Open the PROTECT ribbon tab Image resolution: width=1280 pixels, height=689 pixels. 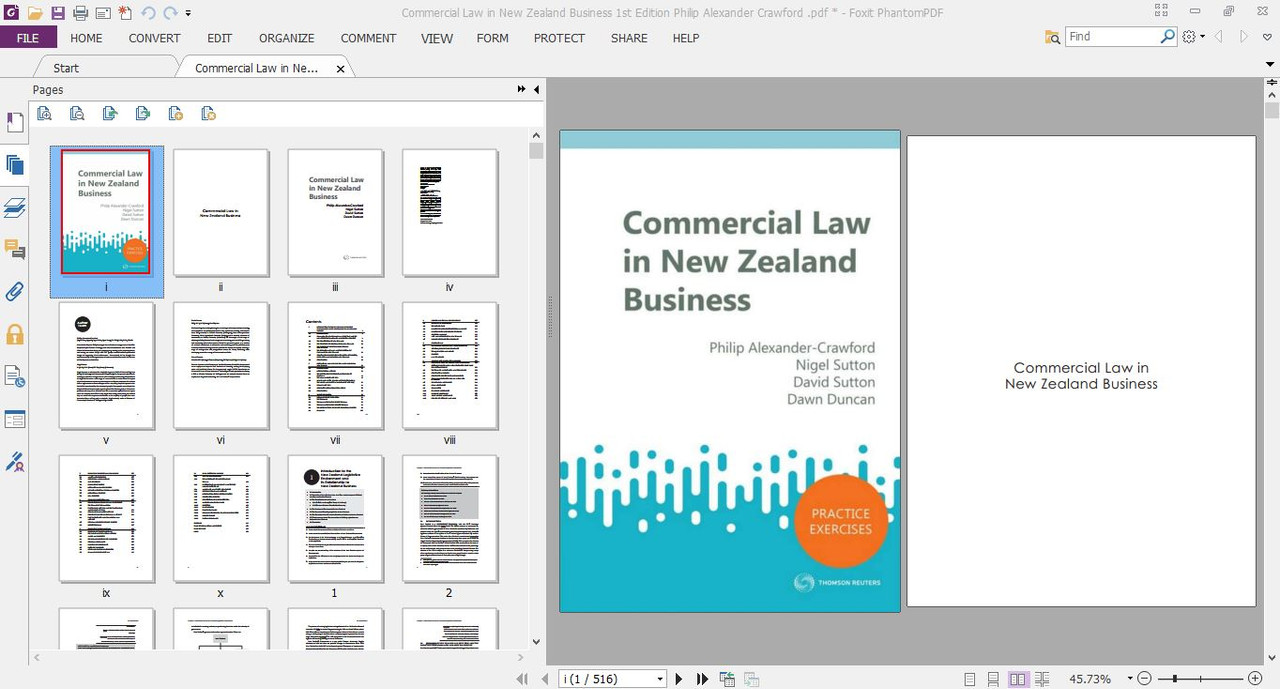[x=559, y=38]
